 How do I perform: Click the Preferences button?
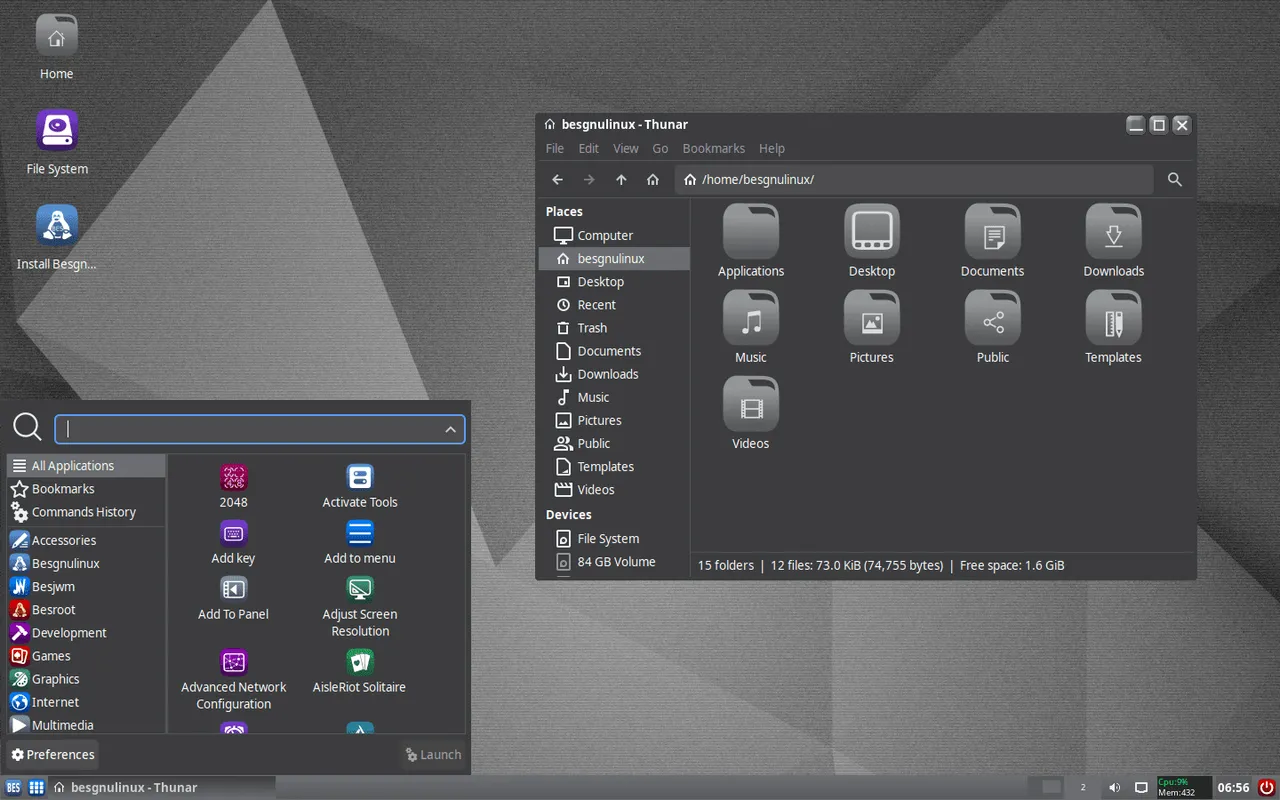point(53,755)
